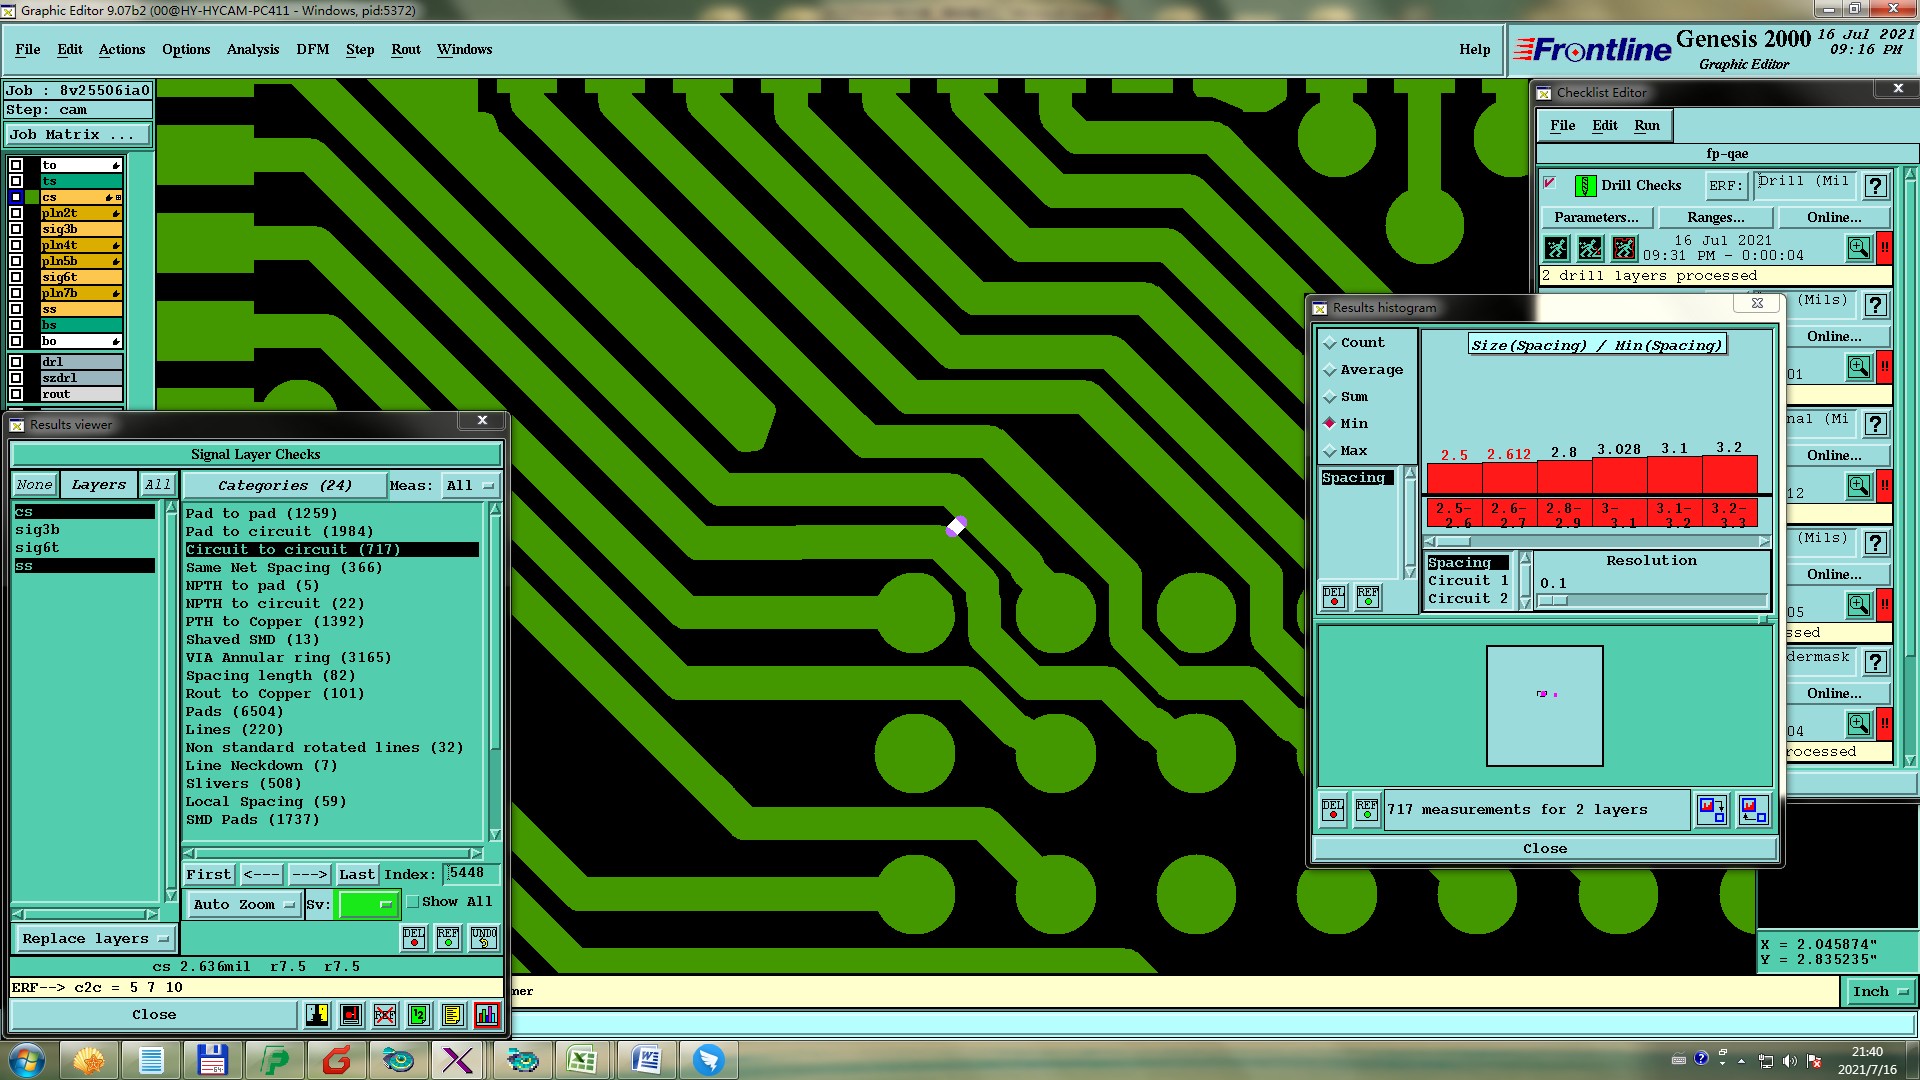Click the crossed-out REF icon
Screen dimensions: 1920x1080
[x=385, y=1015]
